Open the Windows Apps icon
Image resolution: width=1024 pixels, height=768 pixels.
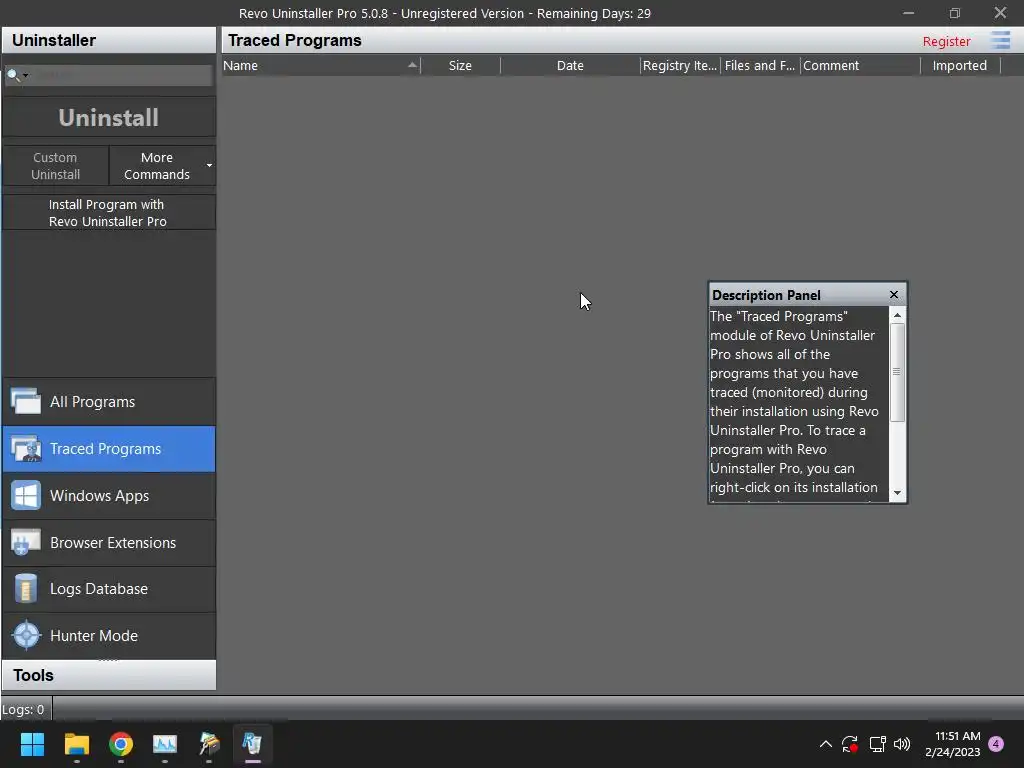(26, 496)
